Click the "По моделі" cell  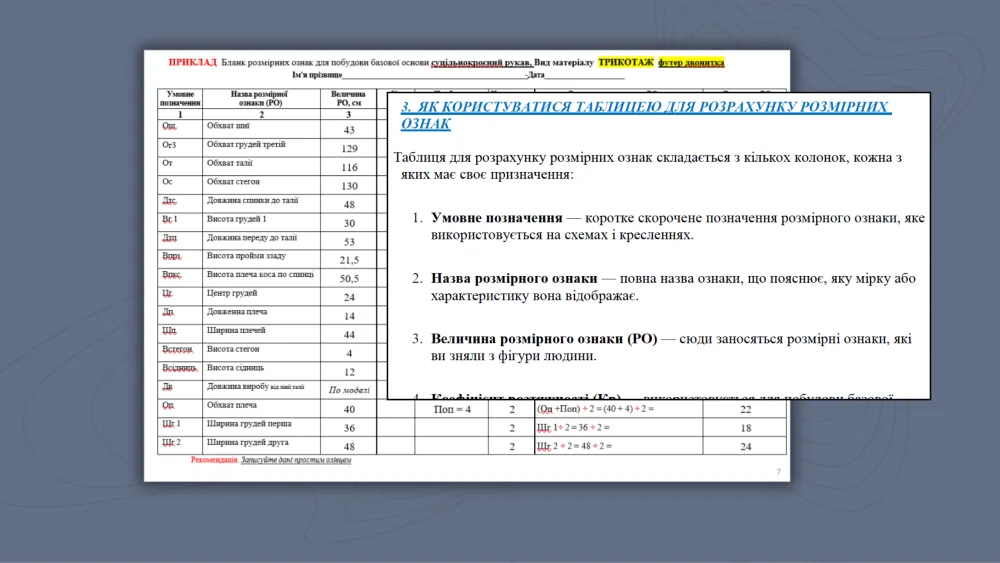tap(349, 390)
